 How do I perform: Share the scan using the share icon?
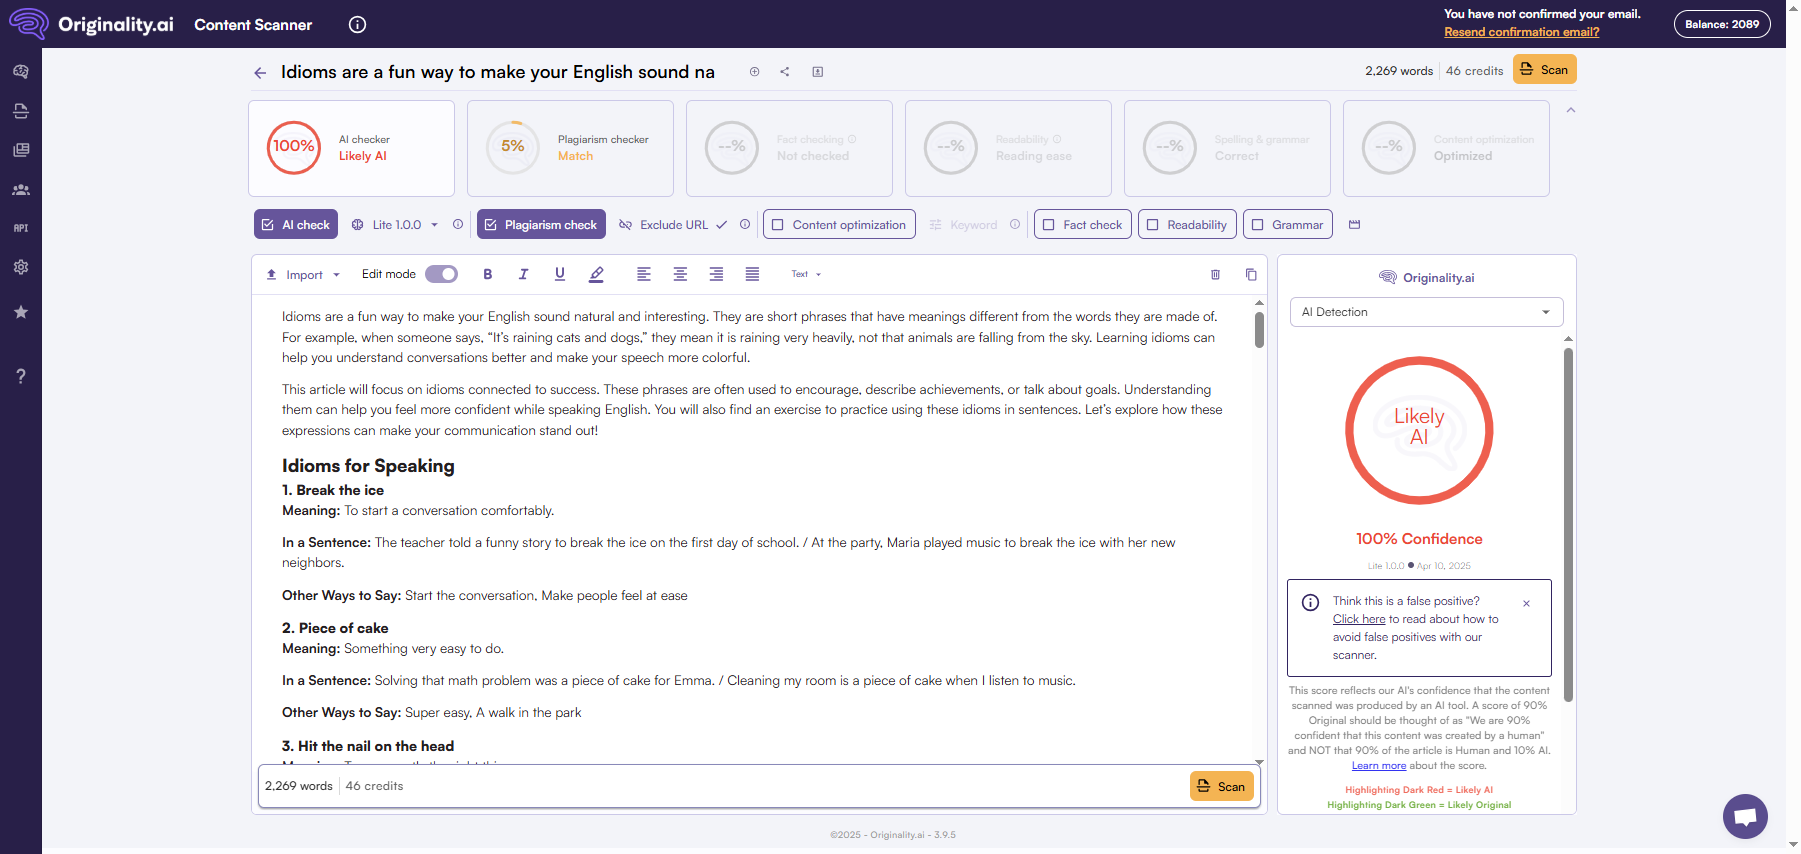(785, 72)
